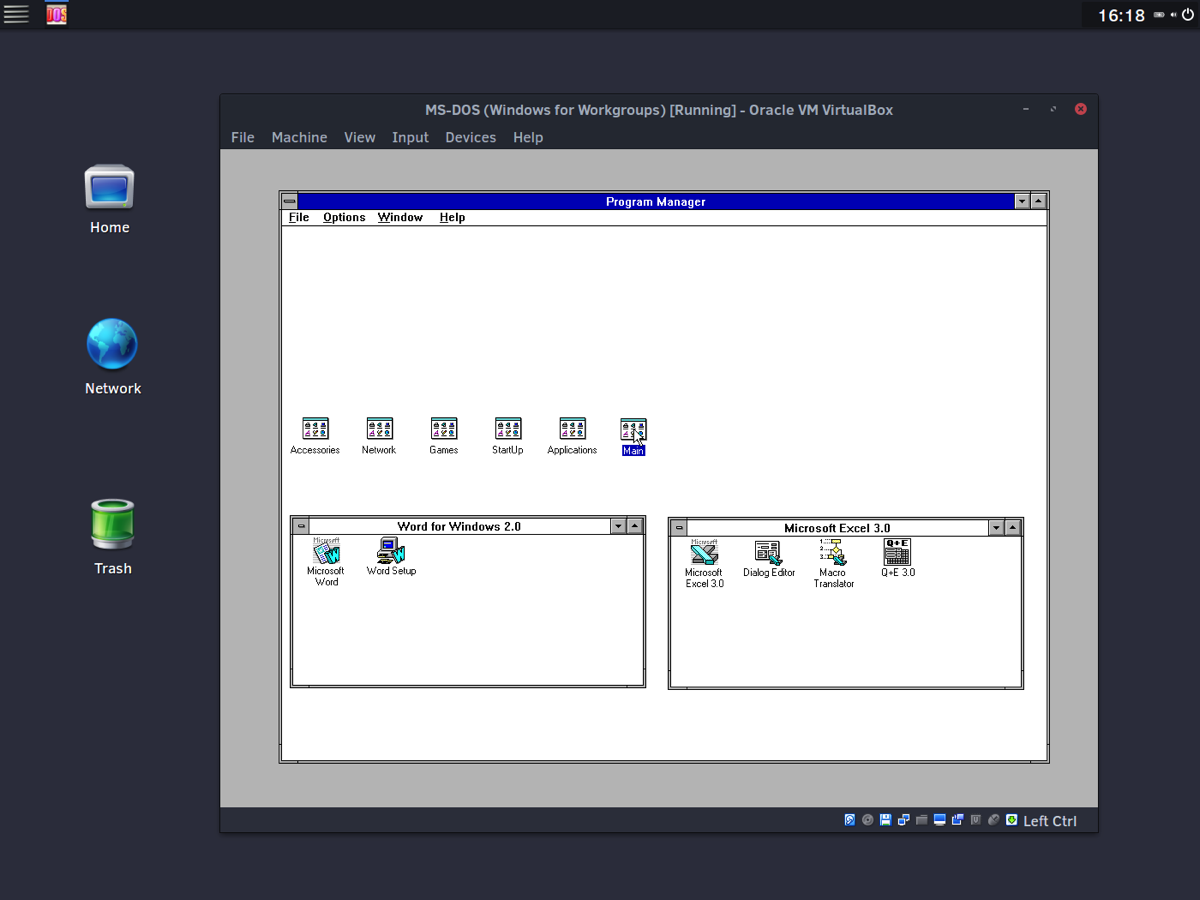
Task: Click the Microsoft Excel 3.0 title bar
Action: pos(837,528)
